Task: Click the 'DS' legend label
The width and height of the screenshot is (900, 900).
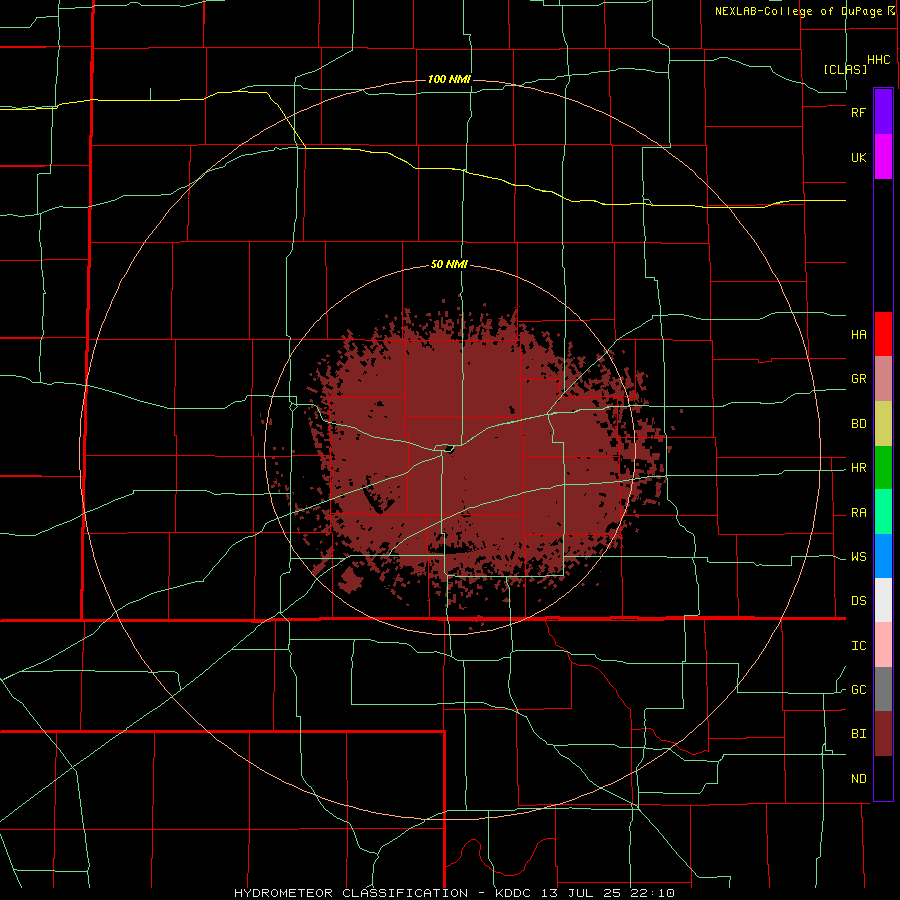Action: tap(858, 600)
